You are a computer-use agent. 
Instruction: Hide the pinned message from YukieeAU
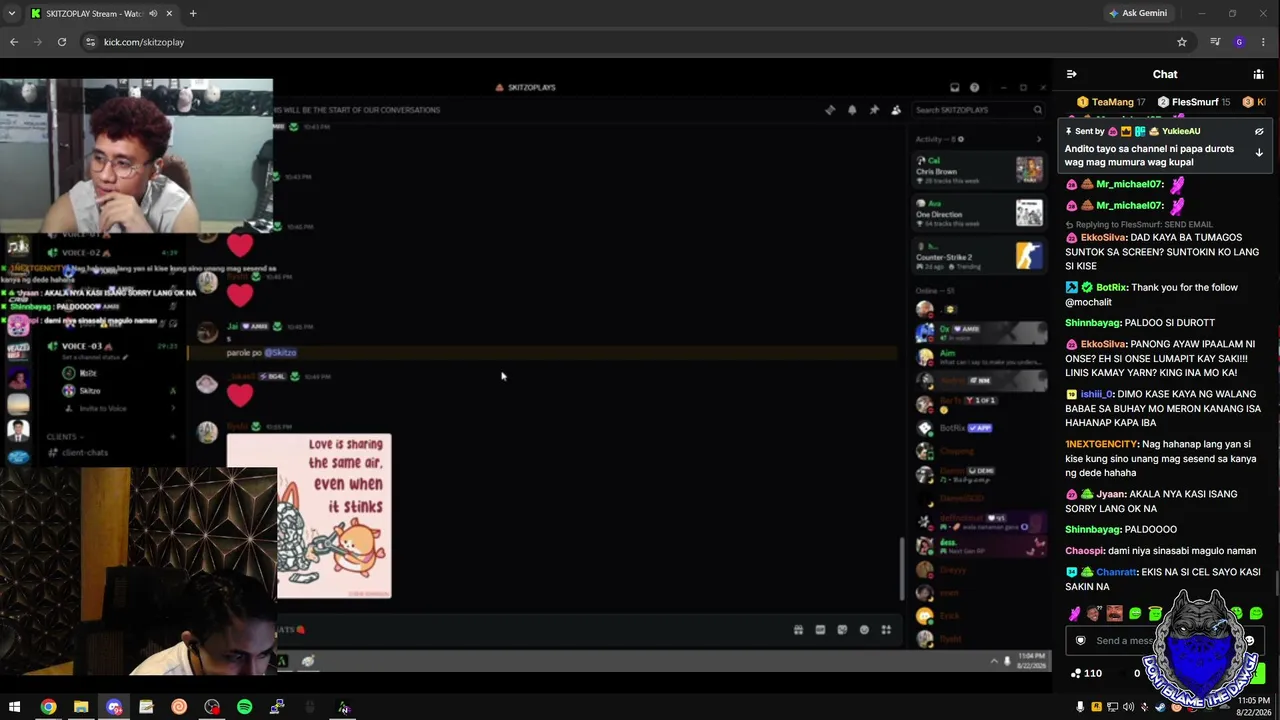(x=1259, y=131)
